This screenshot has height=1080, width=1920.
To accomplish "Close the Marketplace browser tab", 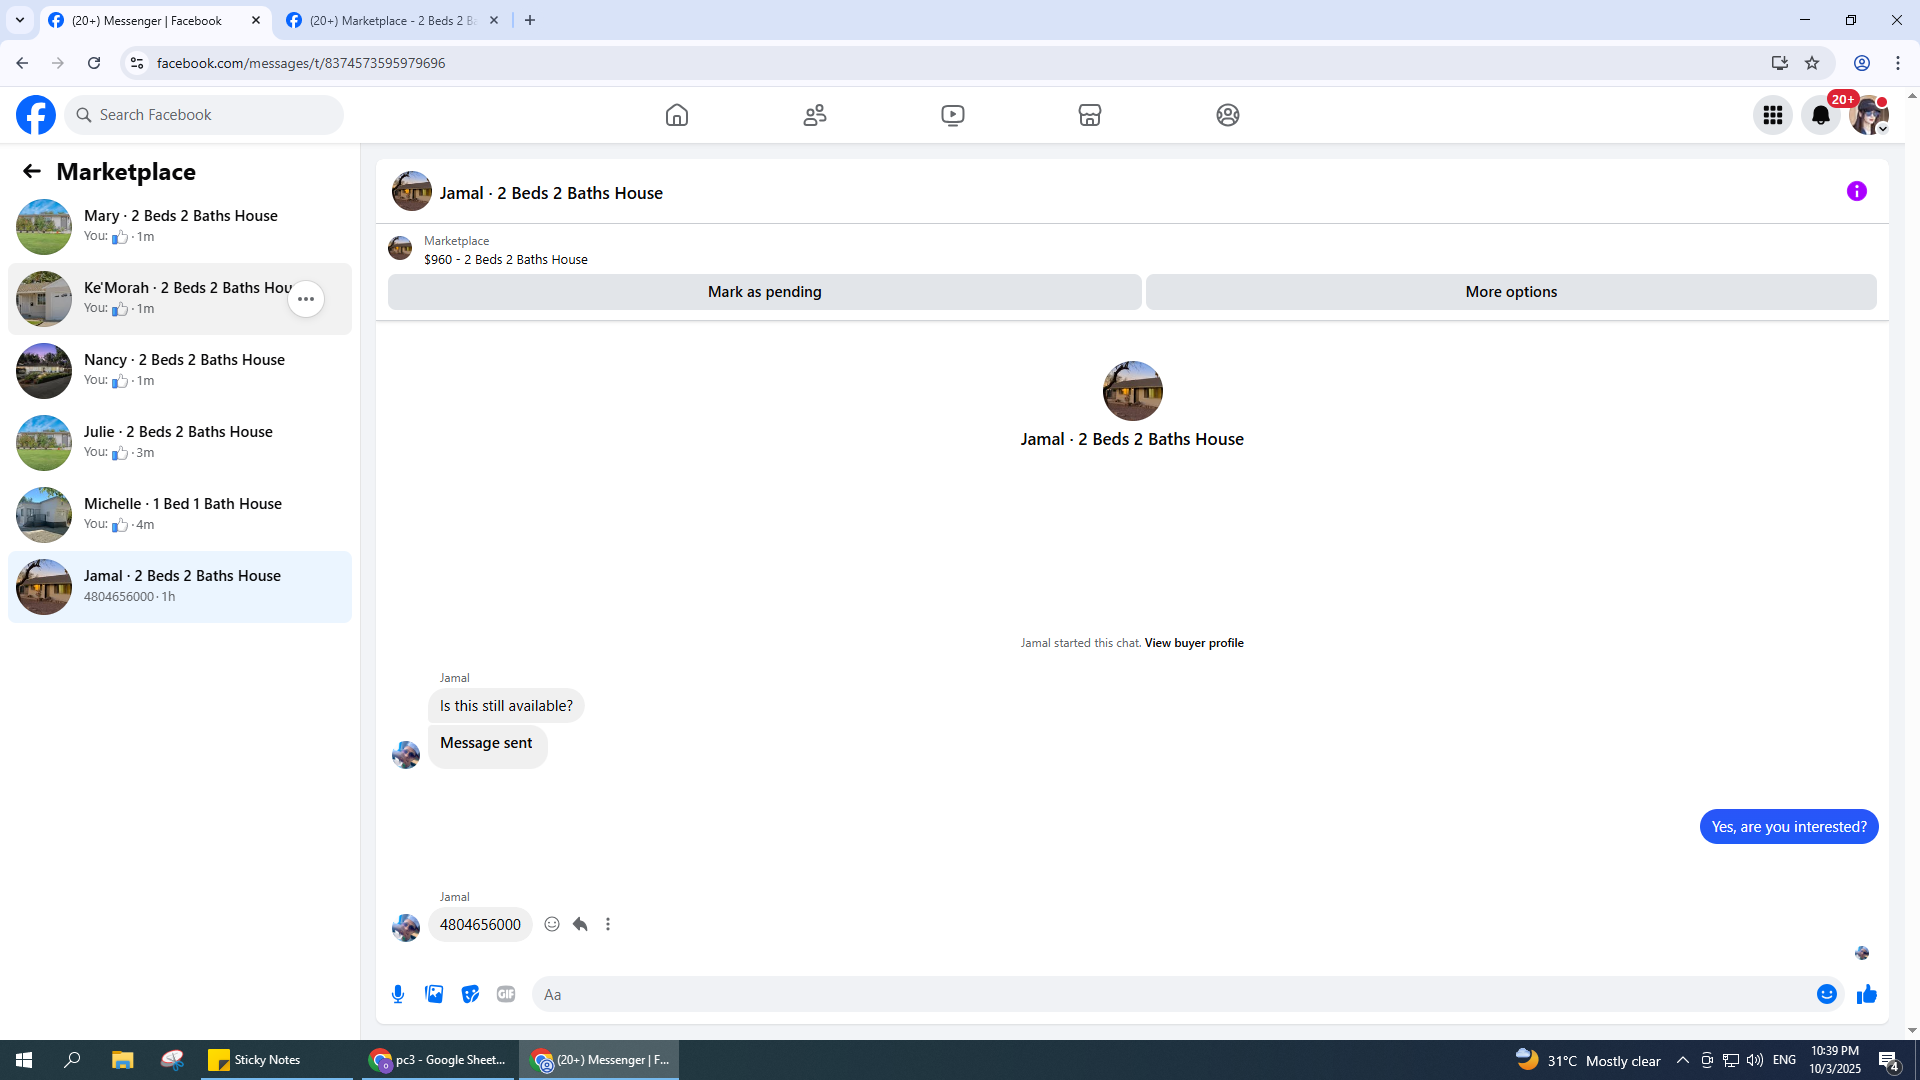I will (494, 20).
